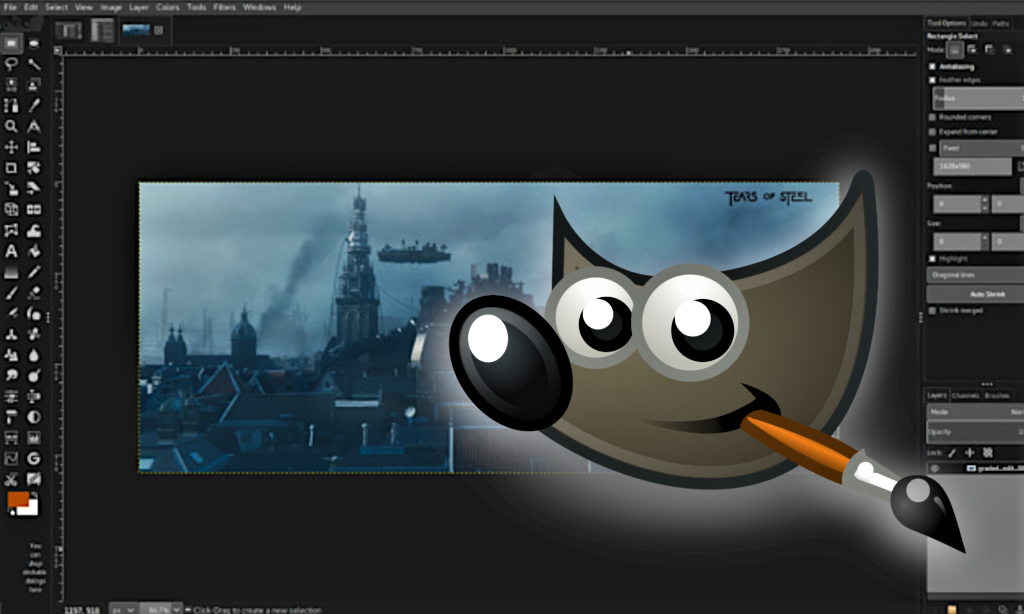1024x614 pixels.
Task: Enable the Shrink merged checkbox
Action: 933,310
